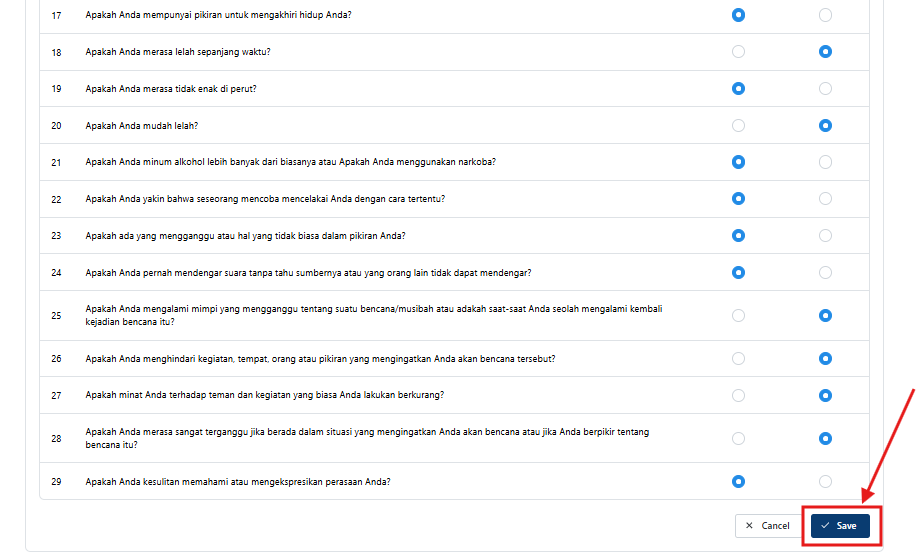
Task: Choose second radio option for question 29
Action: [x=825, y=482]
